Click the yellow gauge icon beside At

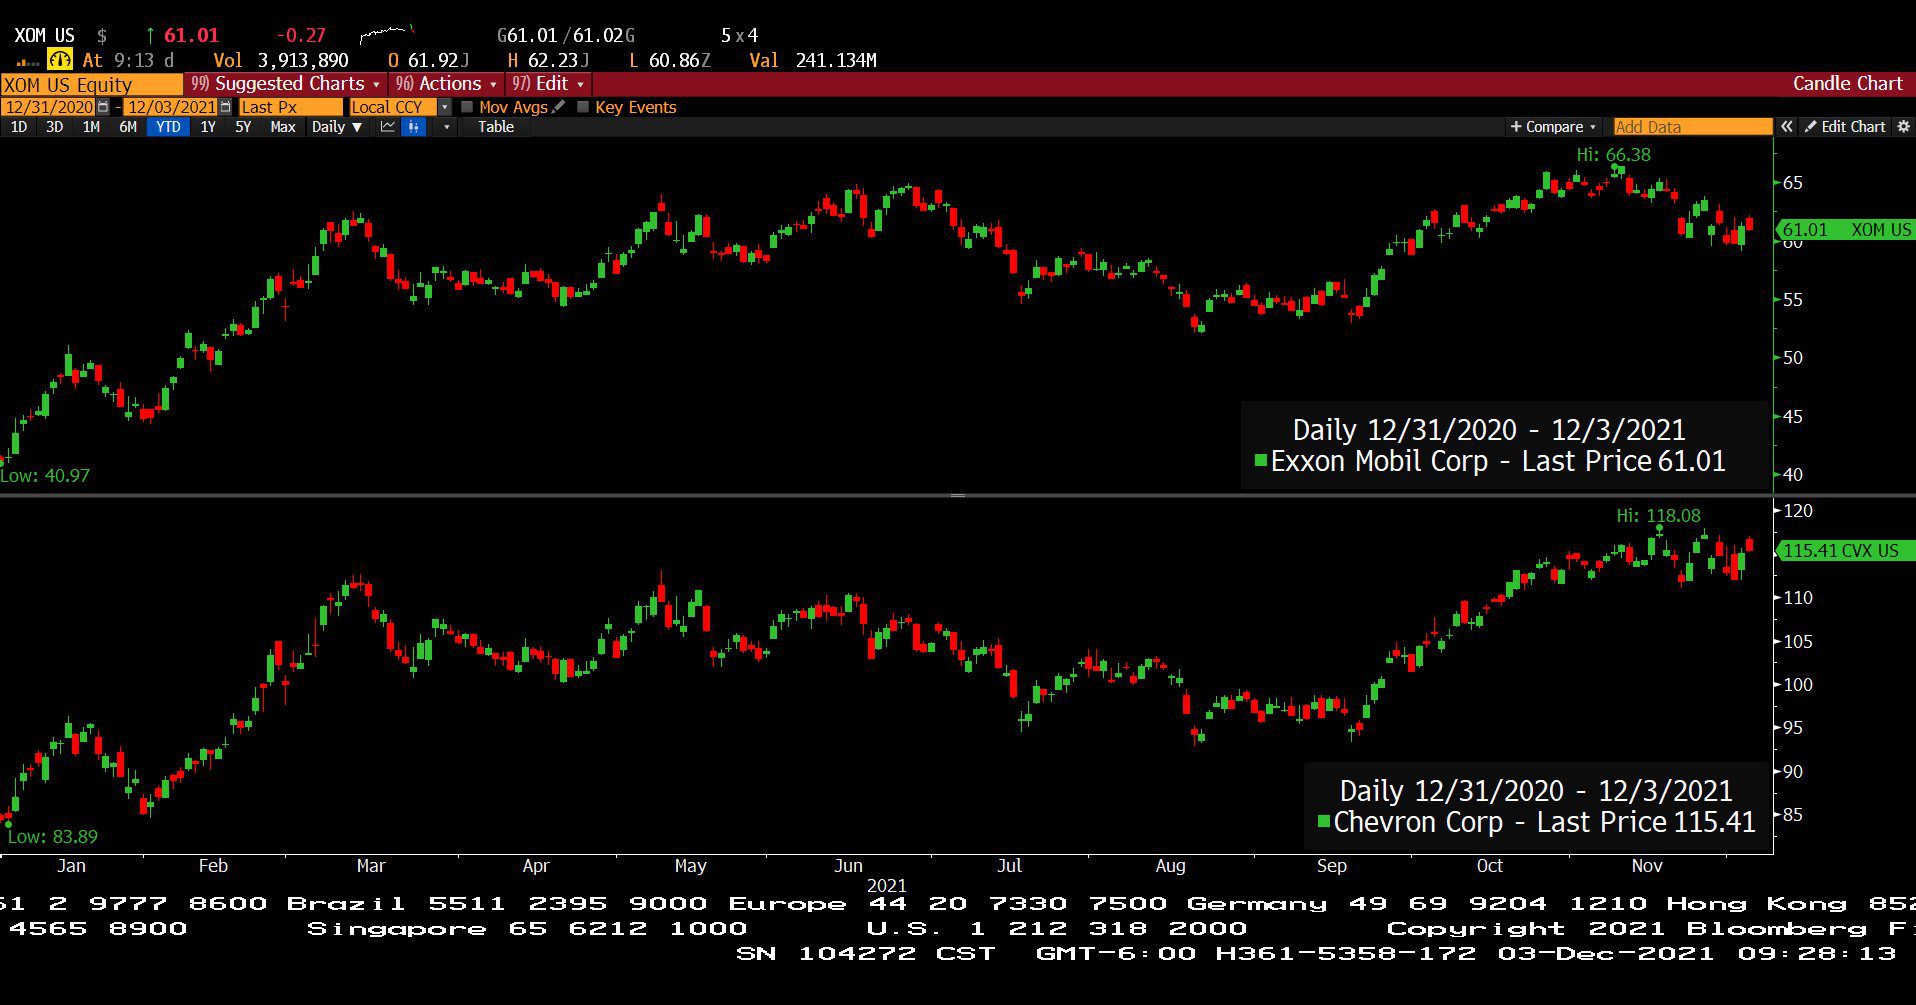point(60,60)
